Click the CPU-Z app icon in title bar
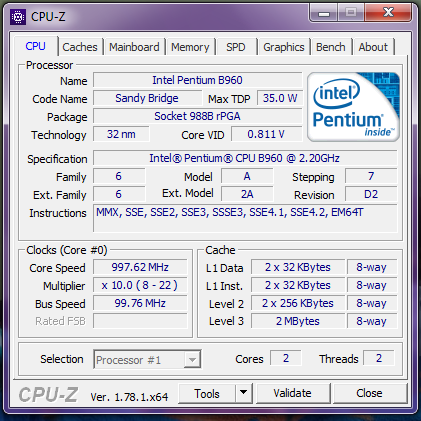 point(18,17)
